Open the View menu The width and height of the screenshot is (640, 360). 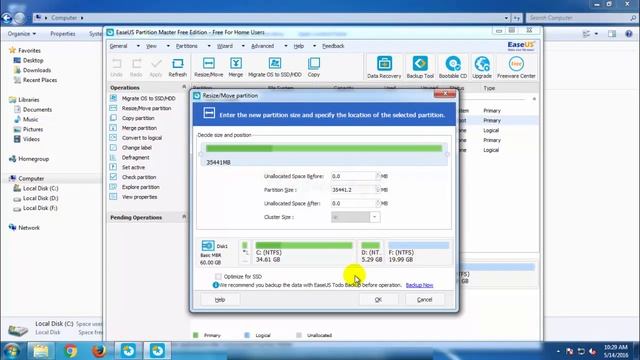(151, 46)
